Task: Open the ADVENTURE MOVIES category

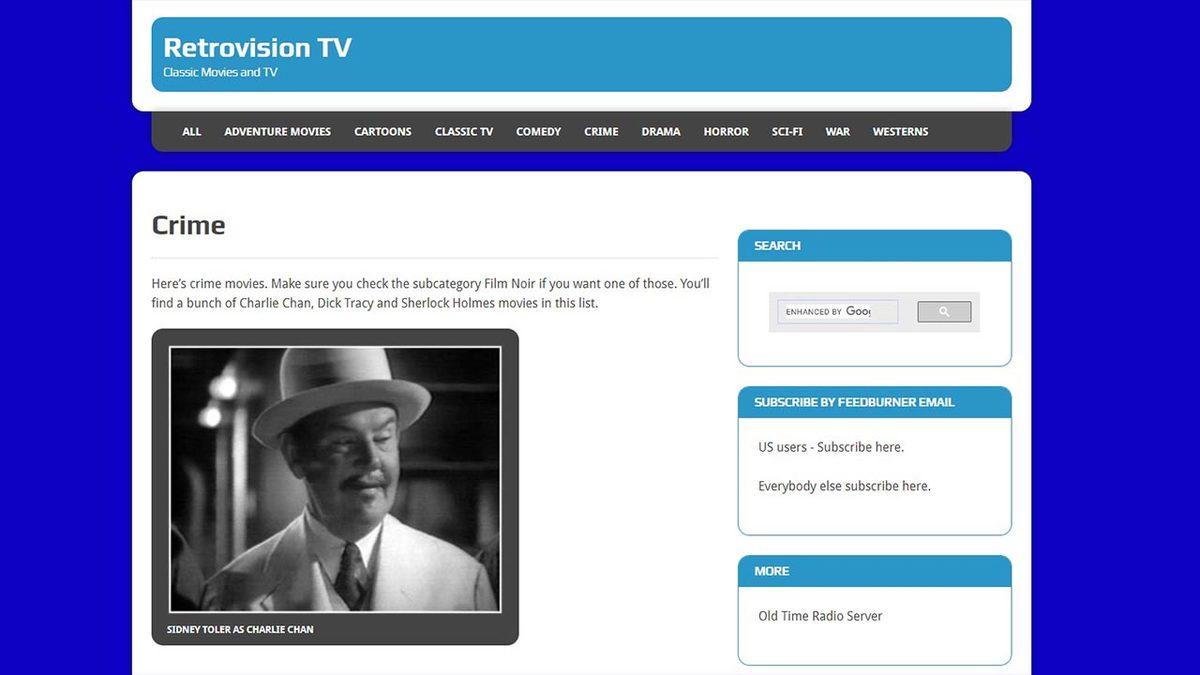Action: coord(277,131)
